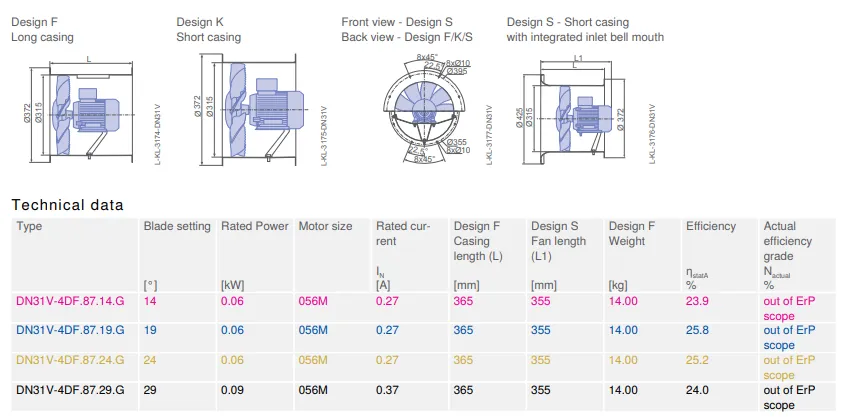The width and height of the screenshot is (842, 417).
Task: Click the 0.09 rated power cell
Action: 233,390
